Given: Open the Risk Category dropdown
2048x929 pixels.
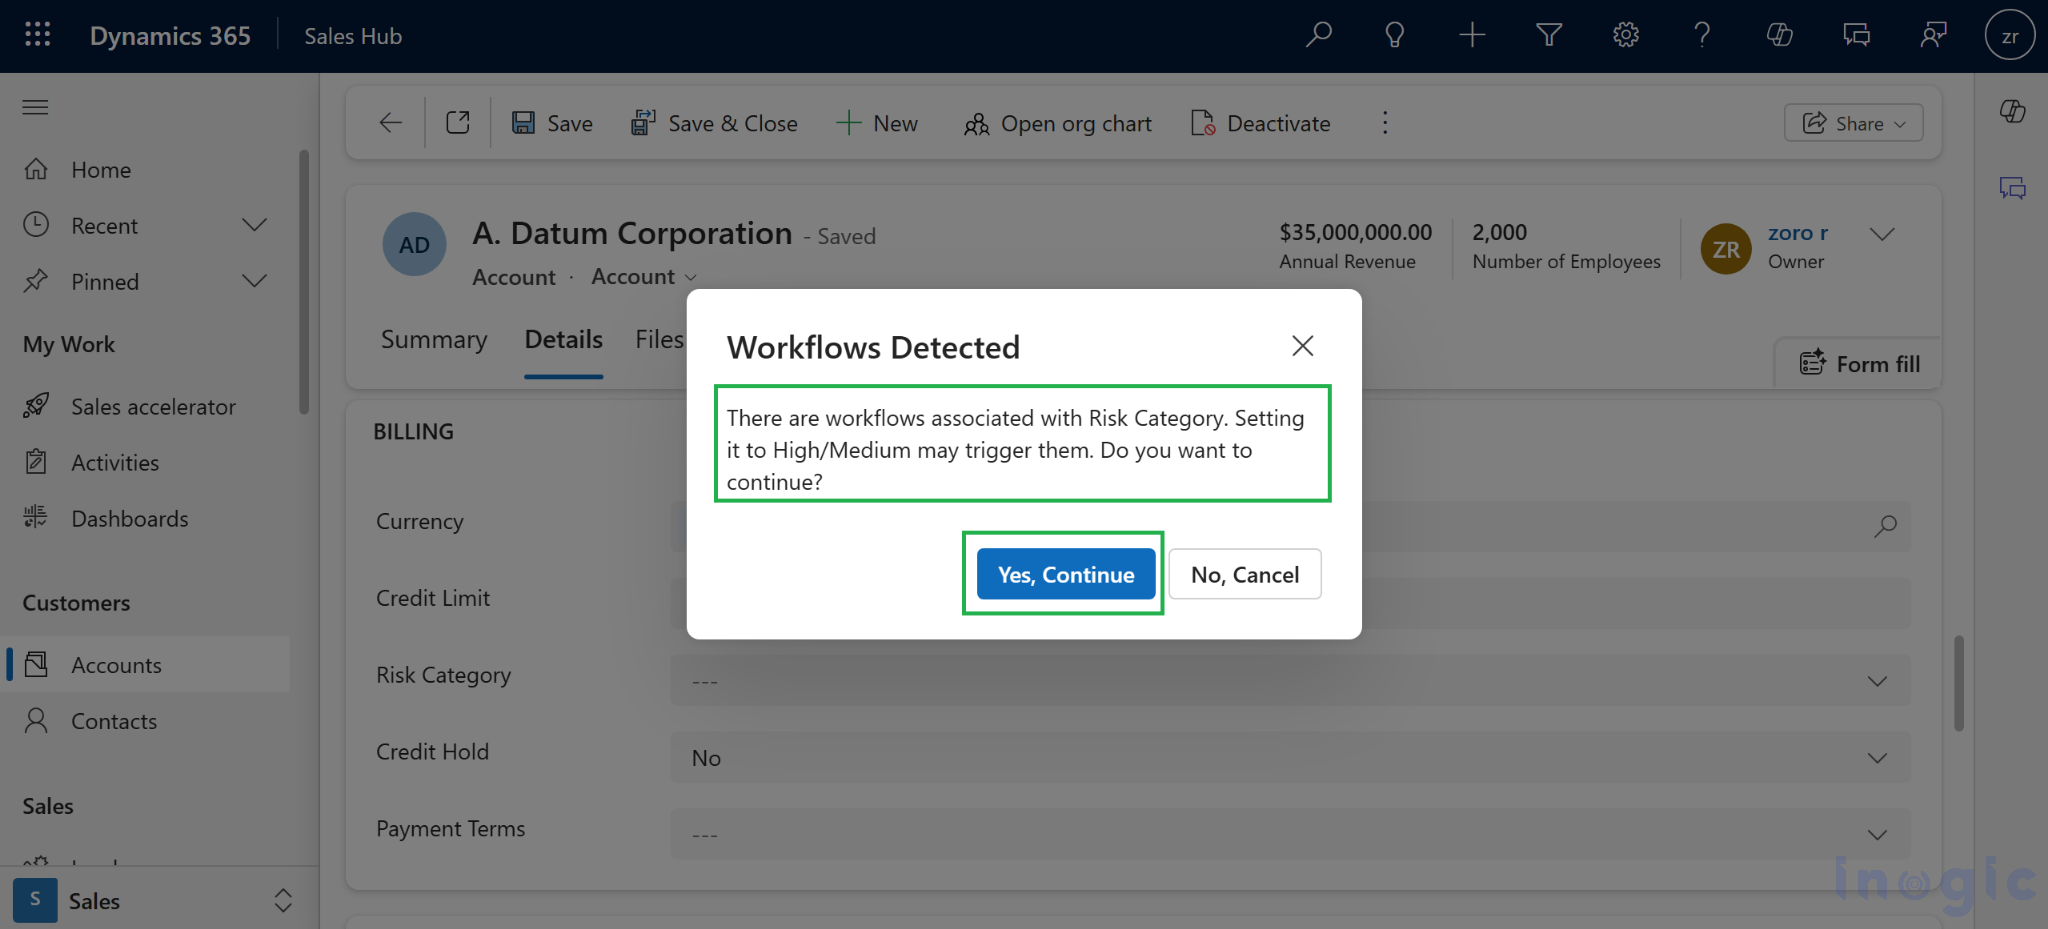Looking at the screenshot, I should (1290, 681).
